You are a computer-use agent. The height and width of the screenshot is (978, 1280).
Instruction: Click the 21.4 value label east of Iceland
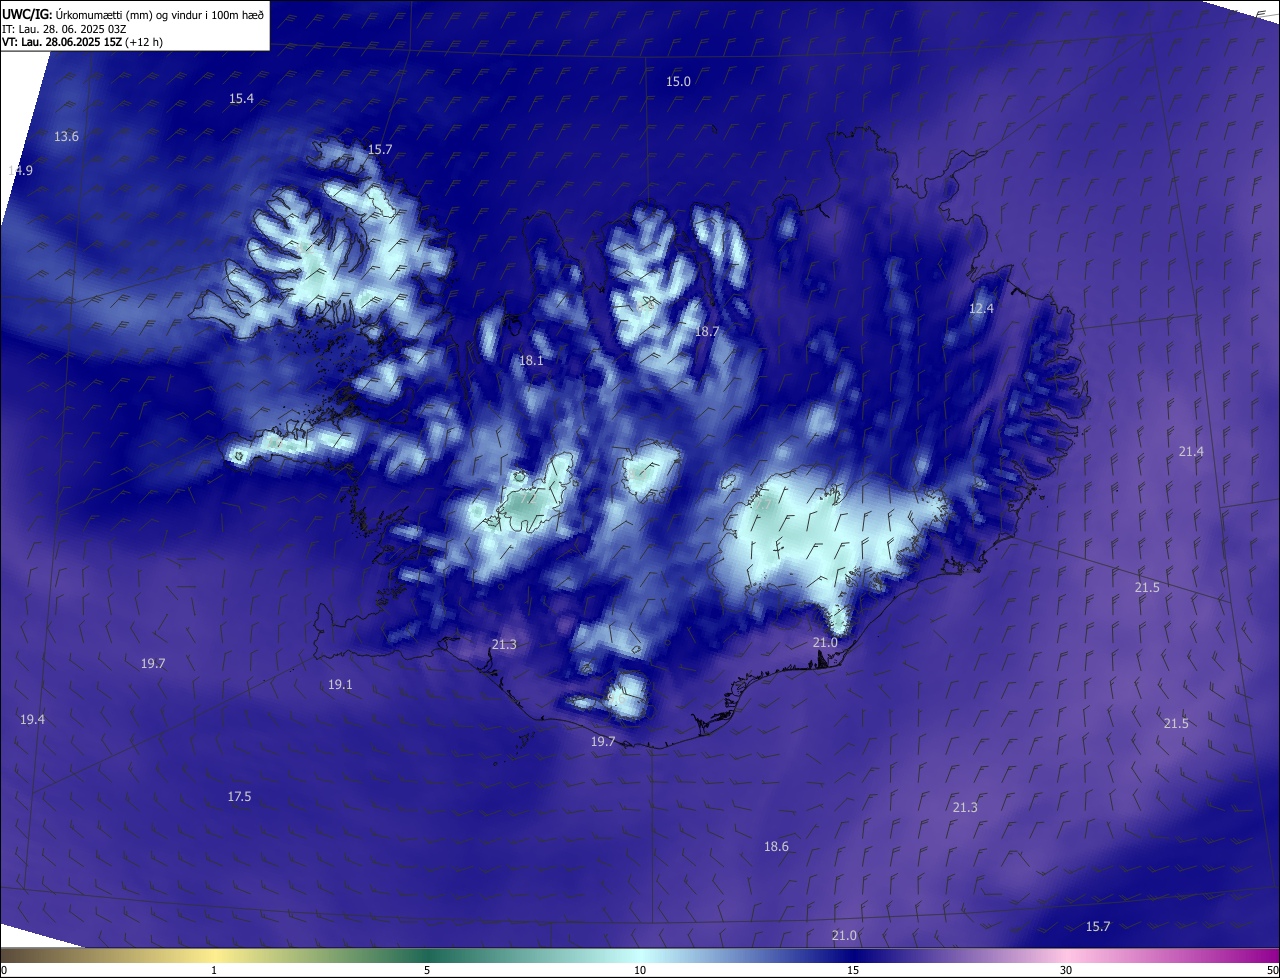click(1190, 451)
